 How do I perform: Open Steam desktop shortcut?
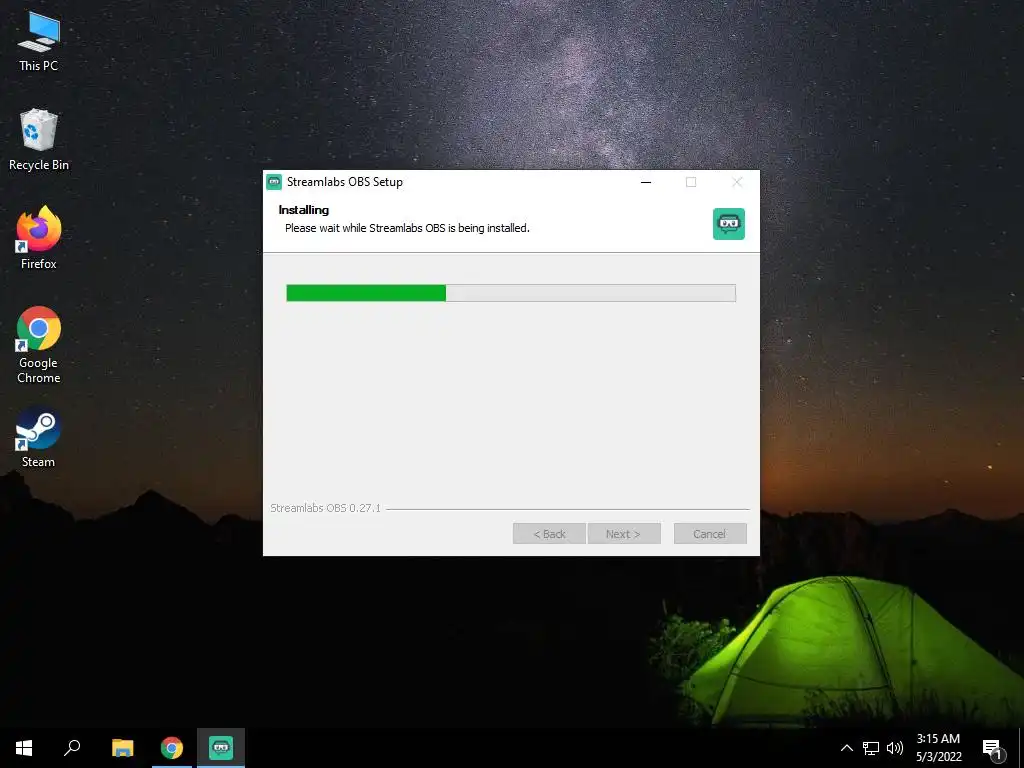[x=39, y=436]
